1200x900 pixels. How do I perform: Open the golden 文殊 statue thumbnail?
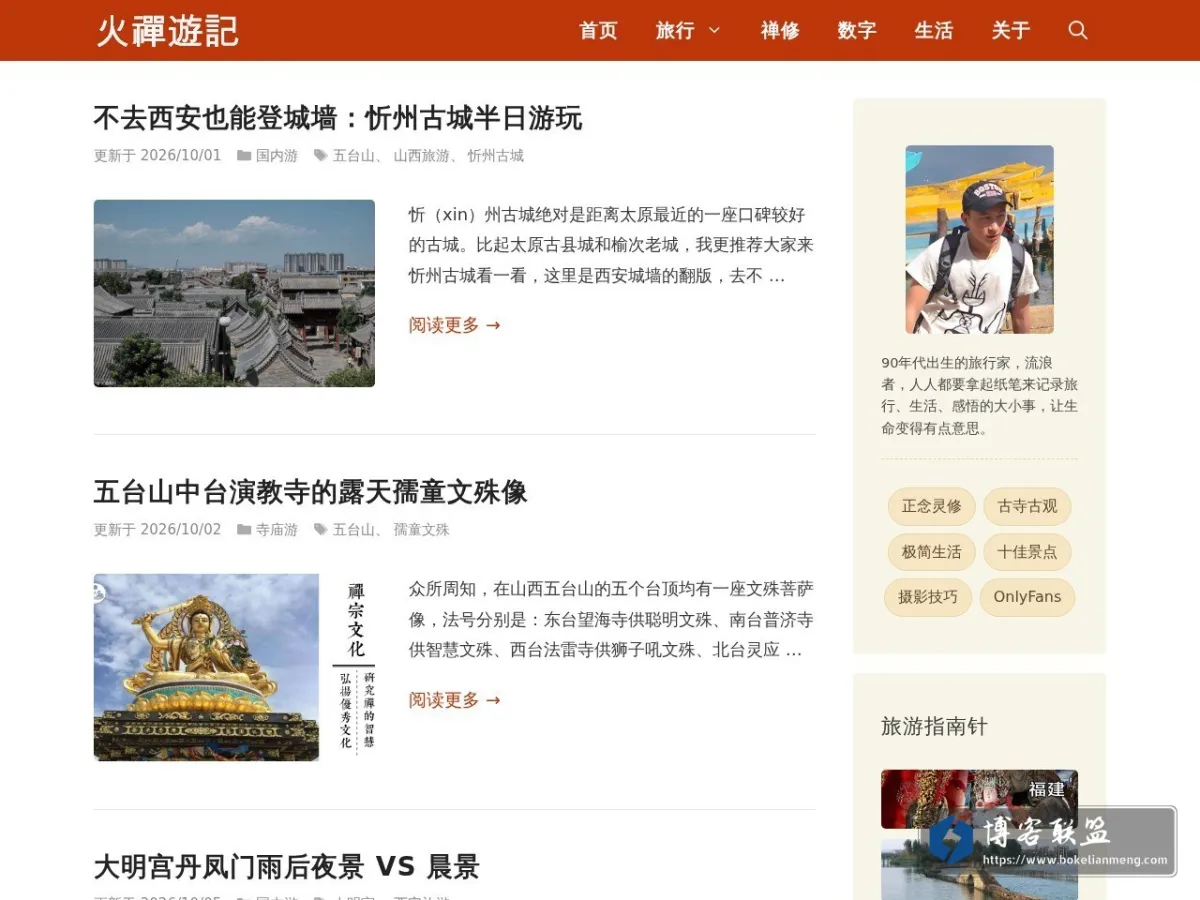point(234,667)
